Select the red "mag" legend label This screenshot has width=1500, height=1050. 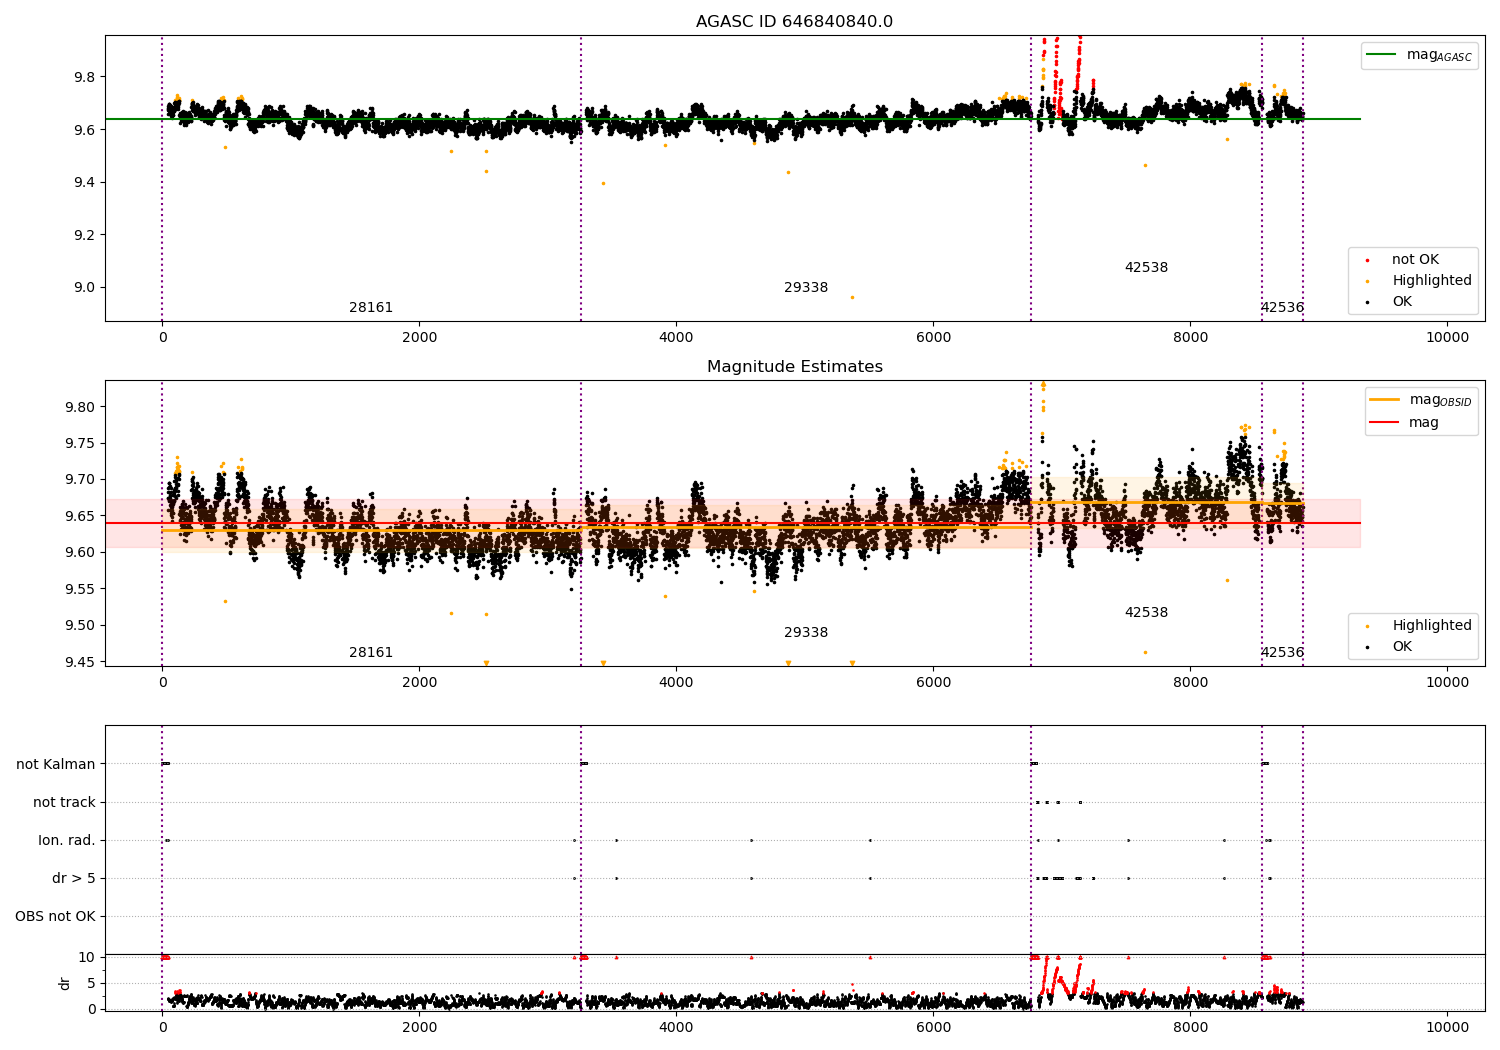(1424, 423)
